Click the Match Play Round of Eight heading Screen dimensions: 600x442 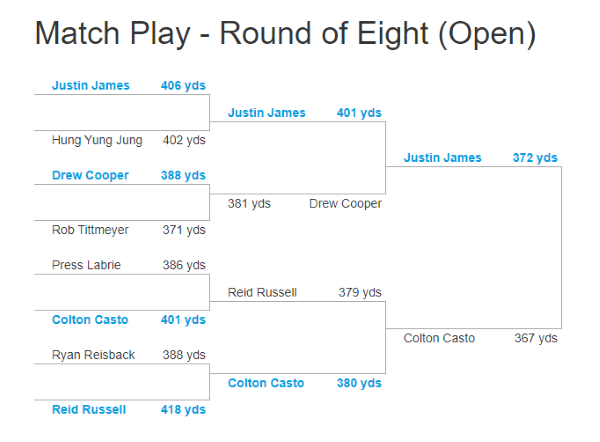point(285,34)
